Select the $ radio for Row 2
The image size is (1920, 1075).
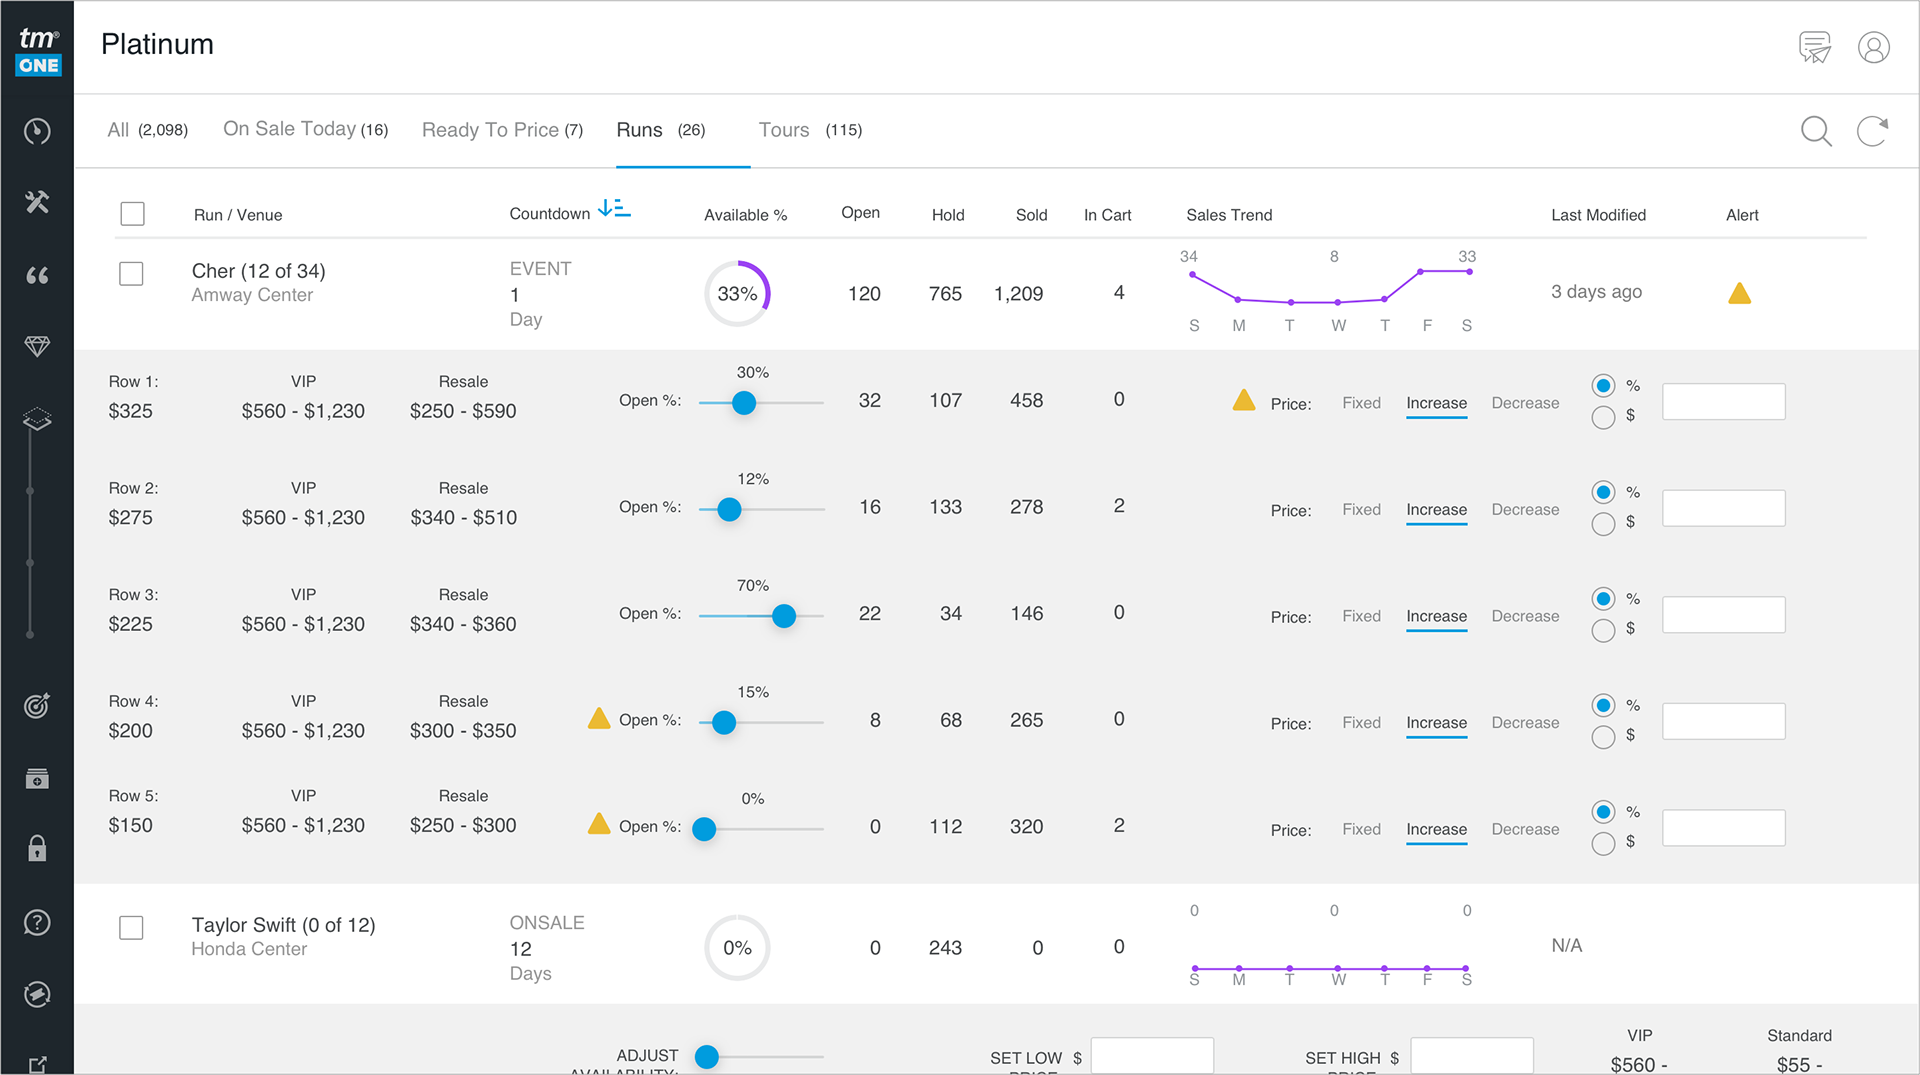pos(1604,524)
